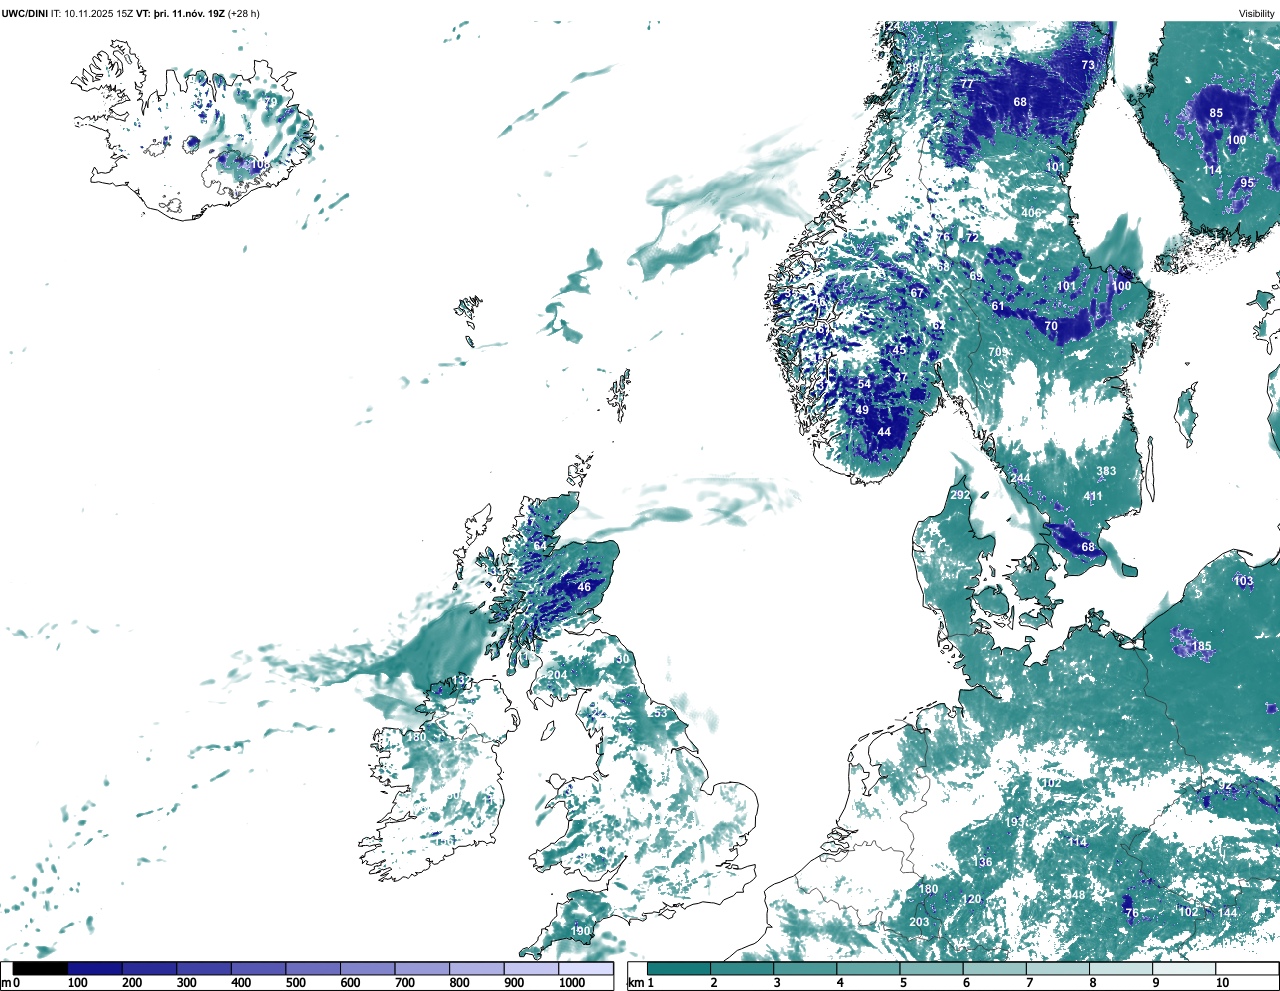Click the visibility value '136' over Germany

click(x=983, y=862)
